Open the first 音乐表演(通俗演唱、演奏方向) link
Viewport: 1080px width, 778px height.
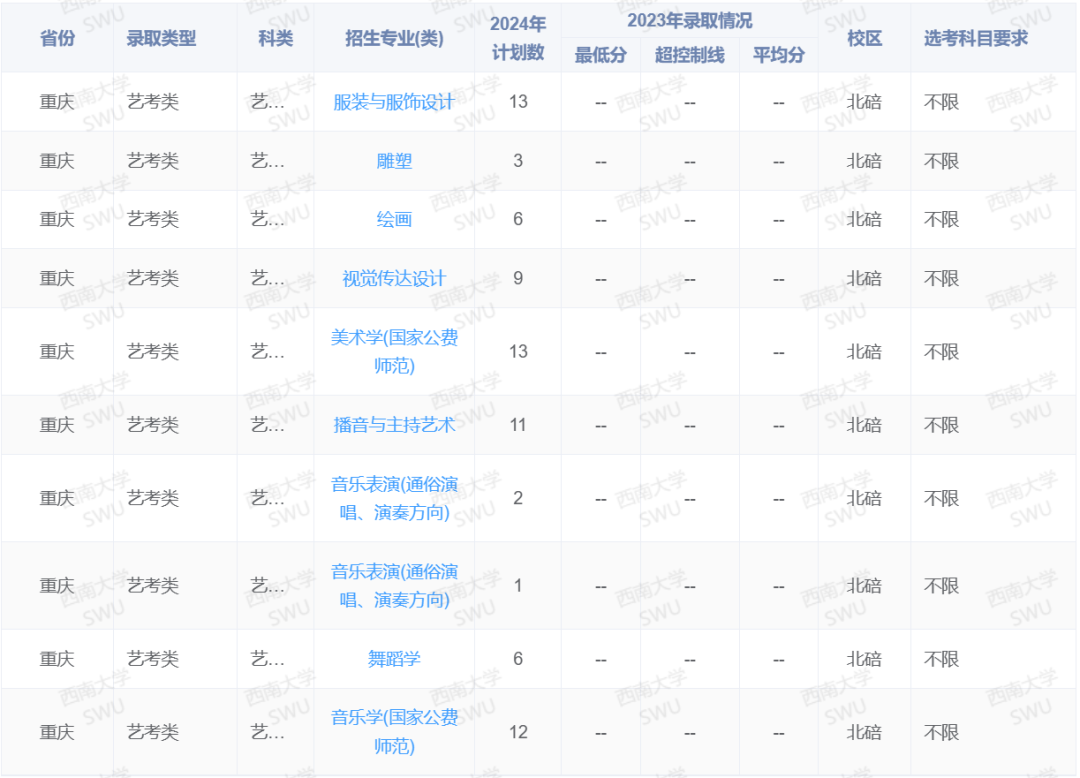[394, 498]
